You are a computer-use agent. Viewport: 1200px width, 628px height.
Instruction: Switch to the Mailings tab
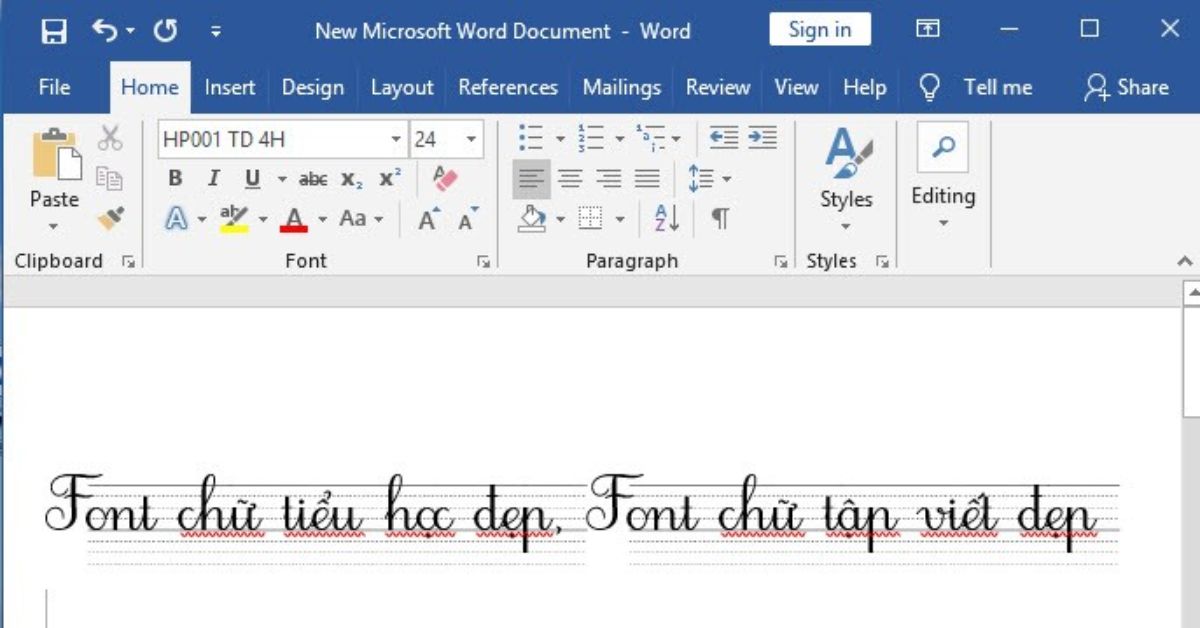pyautogui.click(x=622, y=87)
